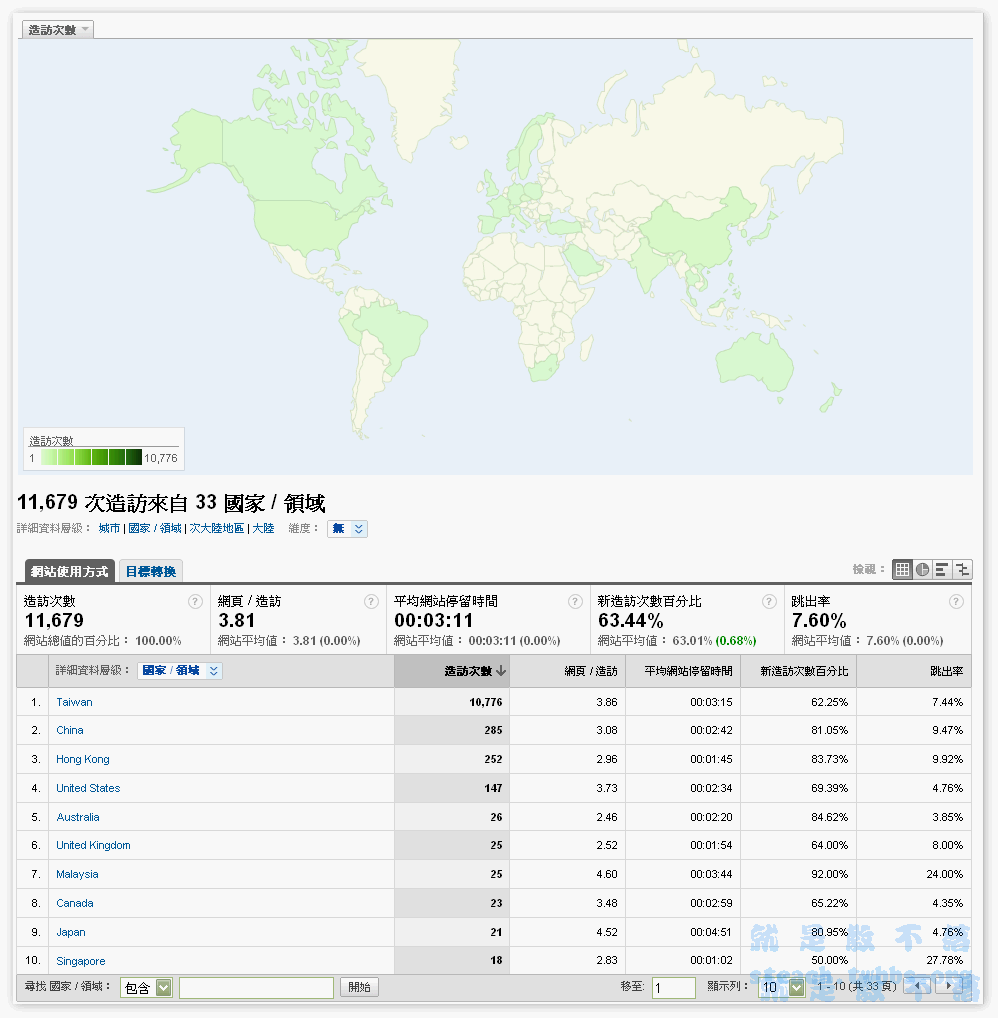
Task: Open the 造訪次數 map metric dropdown
Action: pyautogui.click(x=58, y=30)
